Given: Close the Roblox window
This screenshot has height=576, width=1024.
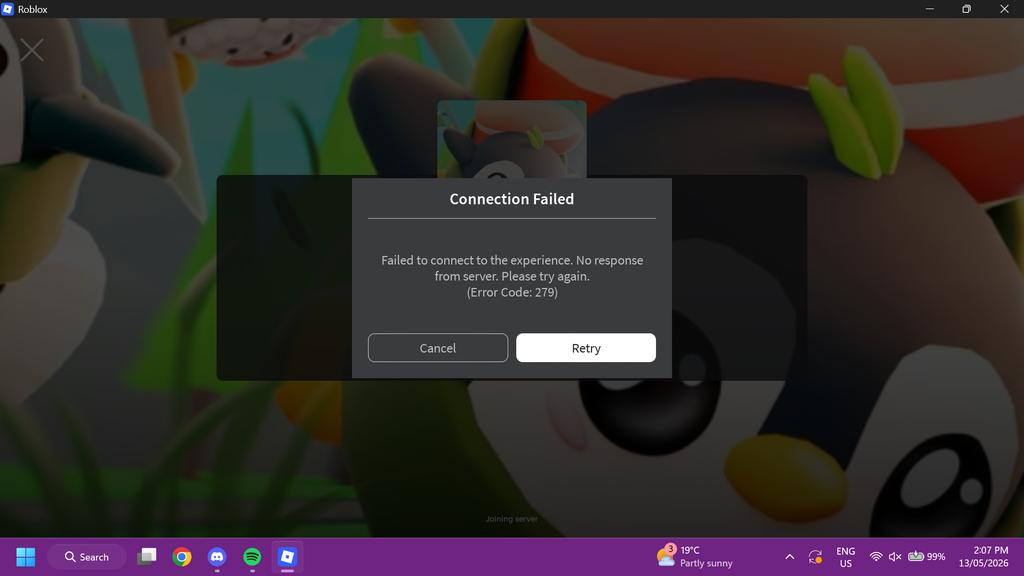Looking at the screenshot, I should [1004, 9].
